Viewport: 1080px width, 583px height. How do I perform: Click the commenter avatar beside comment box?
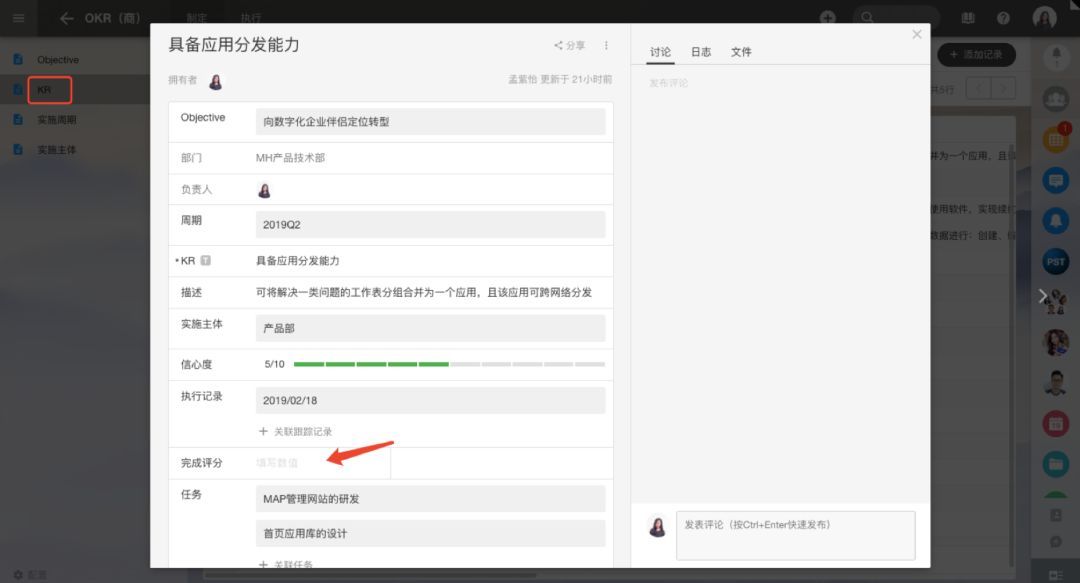[658, 527]
